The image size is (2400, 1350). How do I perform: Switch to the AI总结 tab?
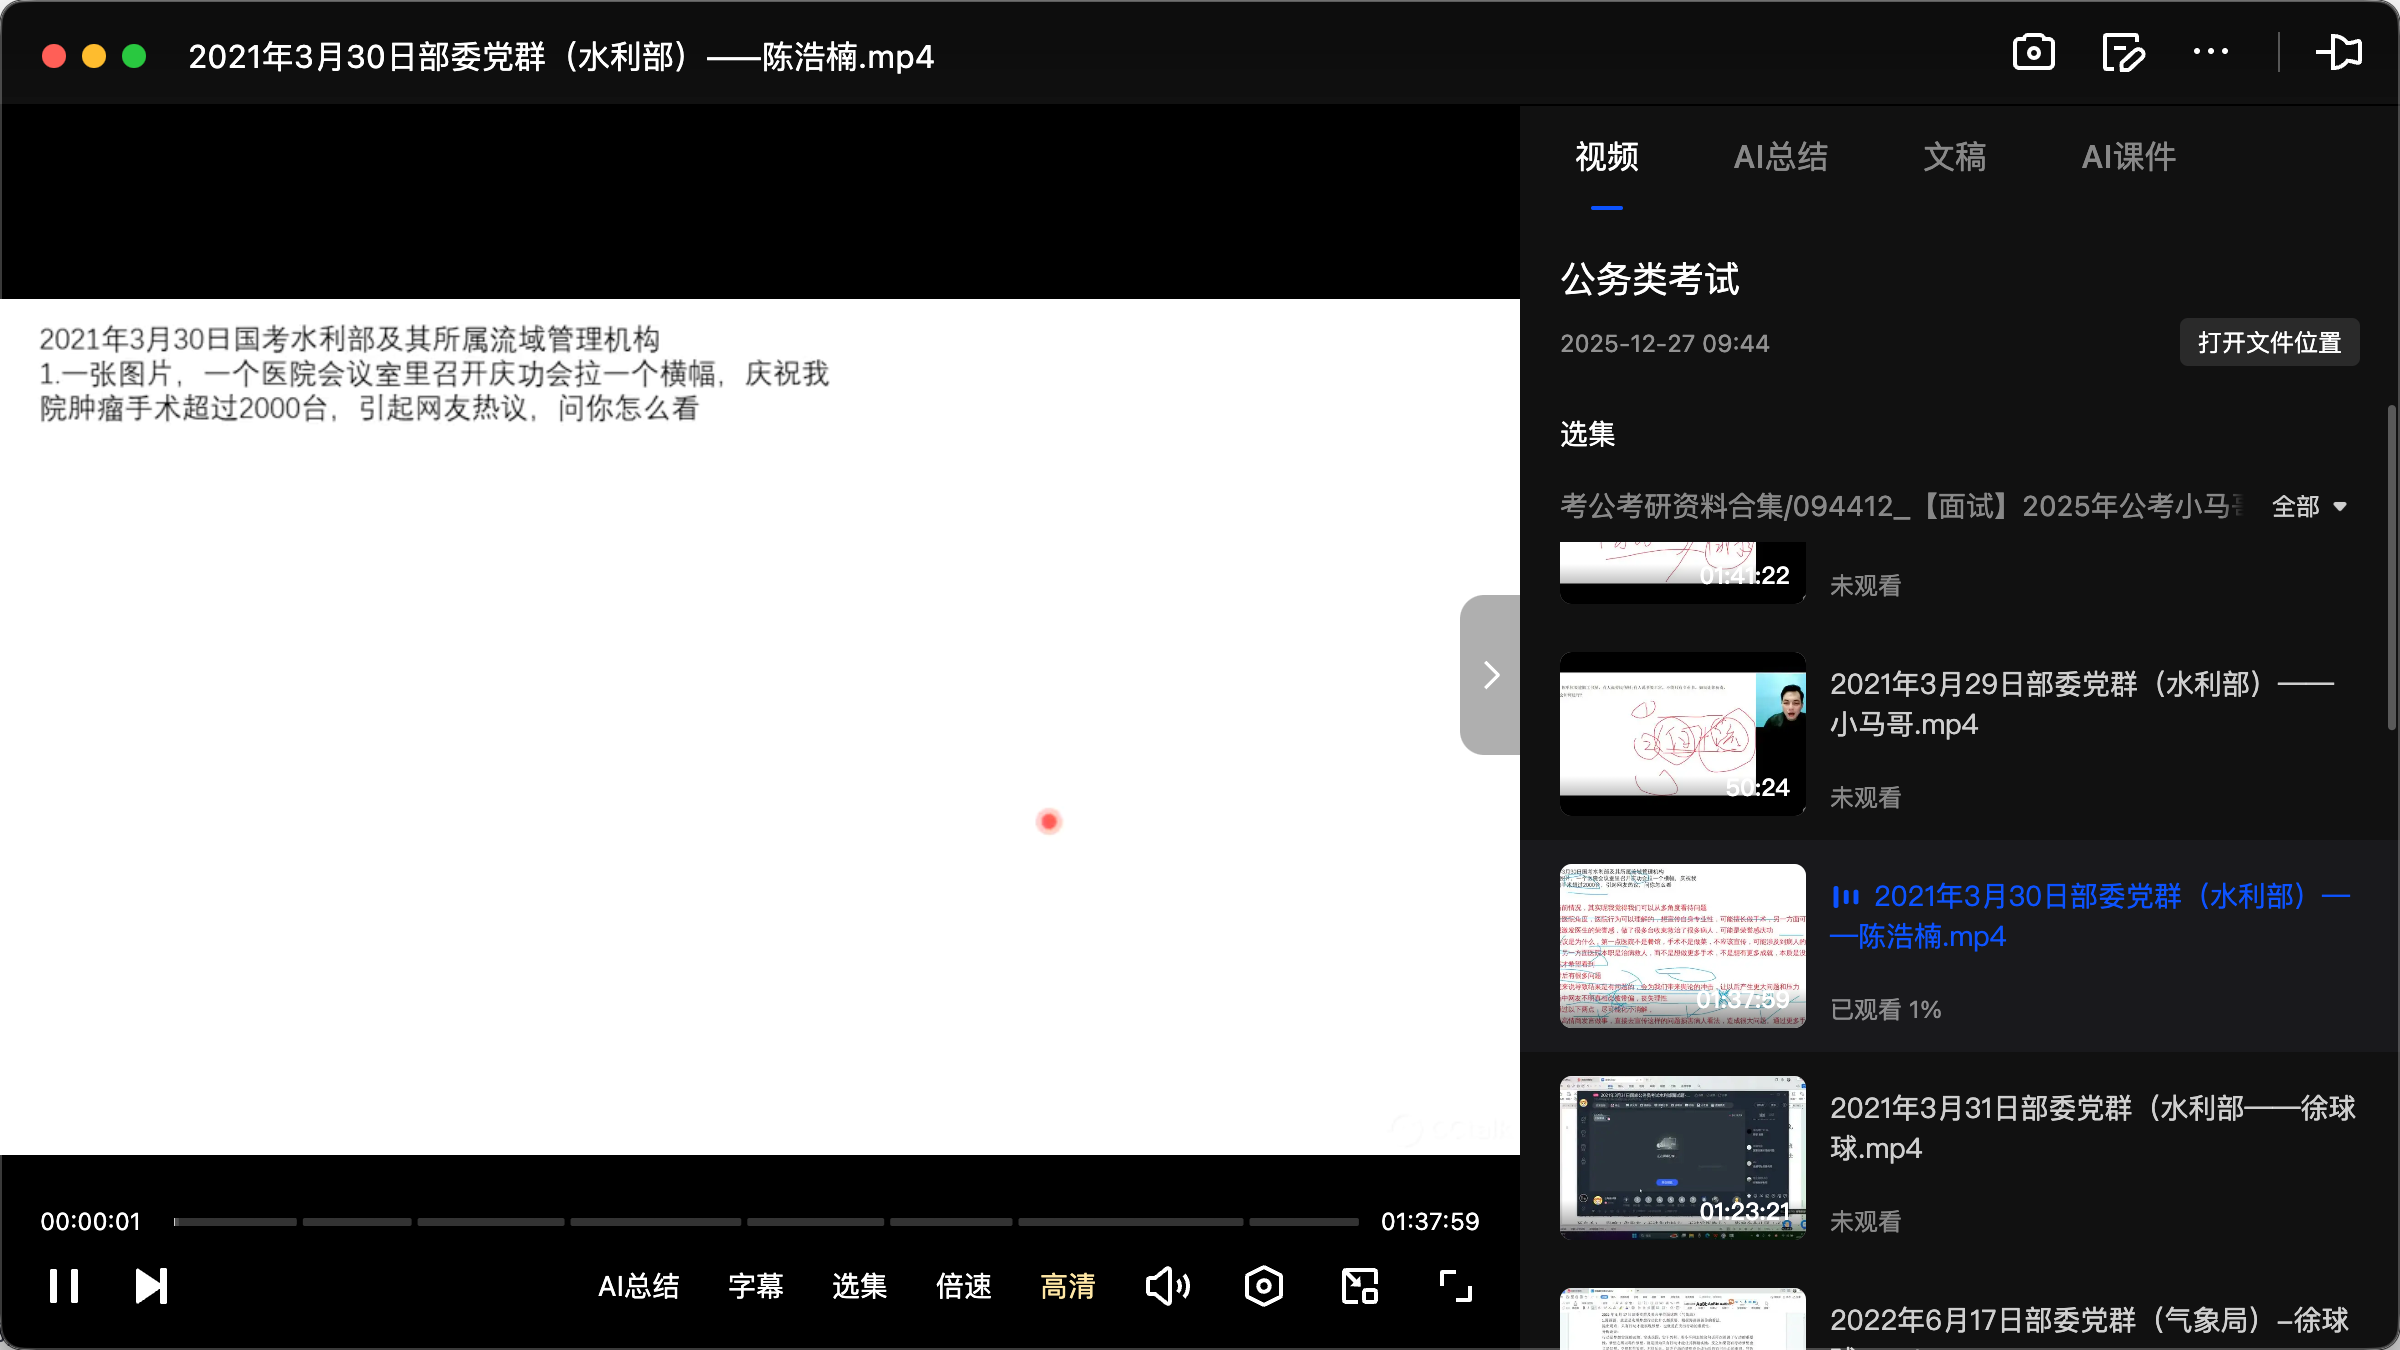[x=1781, y=157]
